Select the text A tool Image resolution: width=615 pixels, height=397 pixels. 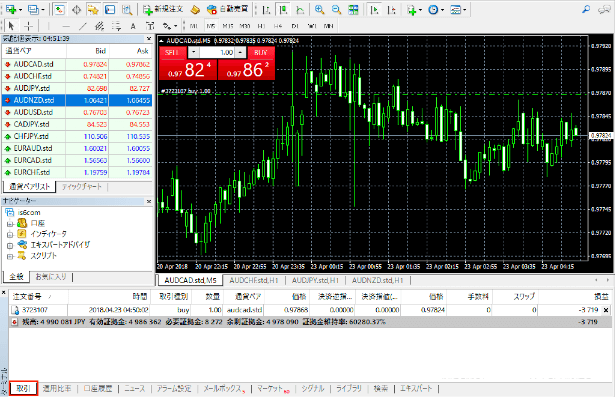coord(133,26)
